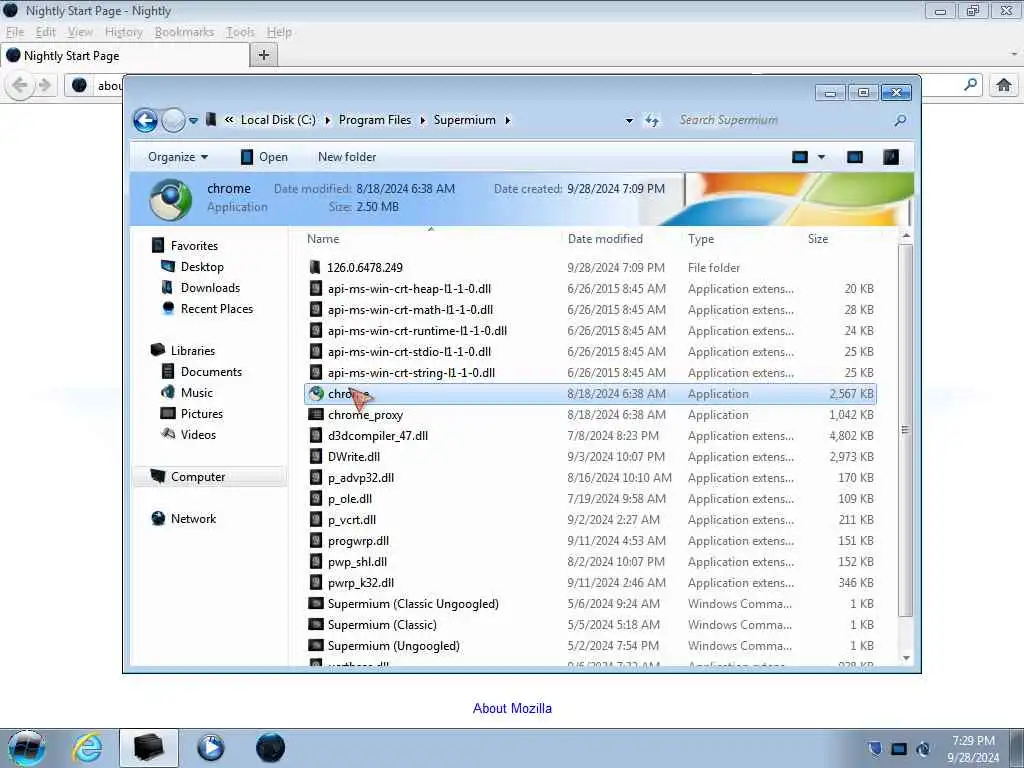This screenshot has height=768, width=1024.
Task: Click the search magnifier icon in Explorer
Action: point(901,120)
